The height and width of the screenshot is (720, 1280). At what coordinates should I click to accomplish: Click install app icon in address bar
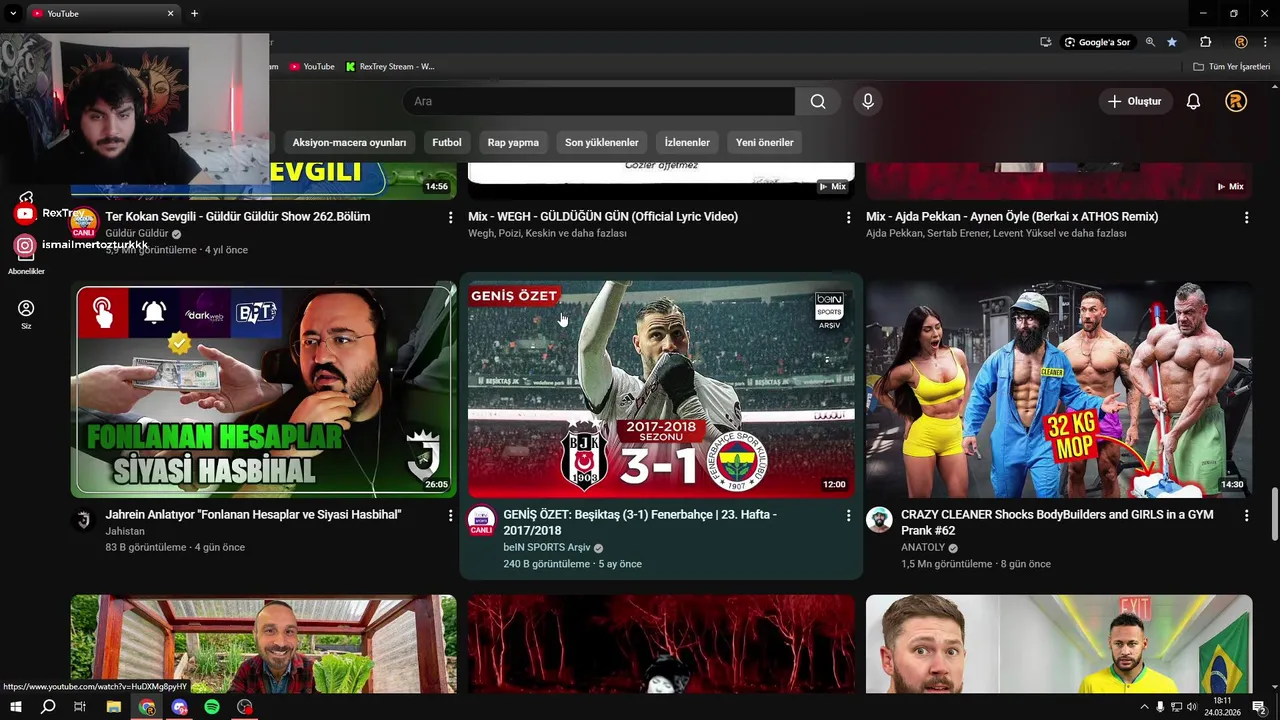(x=1045, y=42)
